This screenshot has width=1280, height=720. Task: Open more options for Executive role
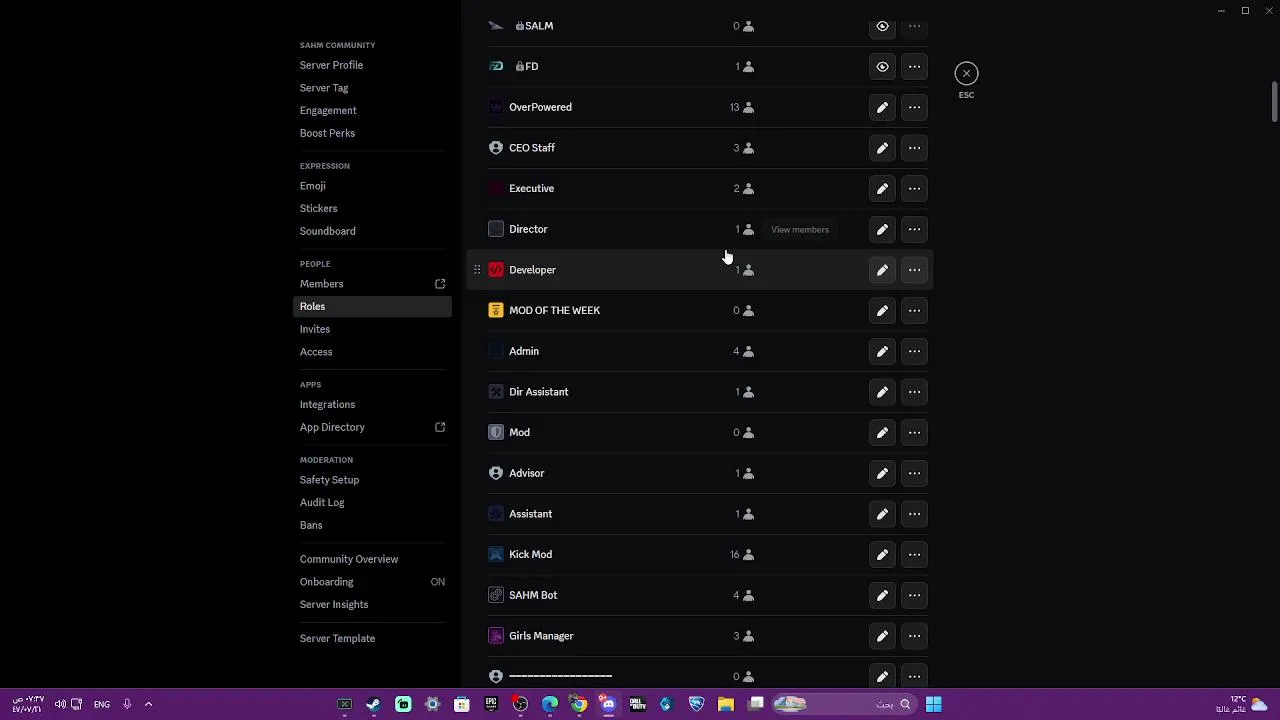pos(914,189)
